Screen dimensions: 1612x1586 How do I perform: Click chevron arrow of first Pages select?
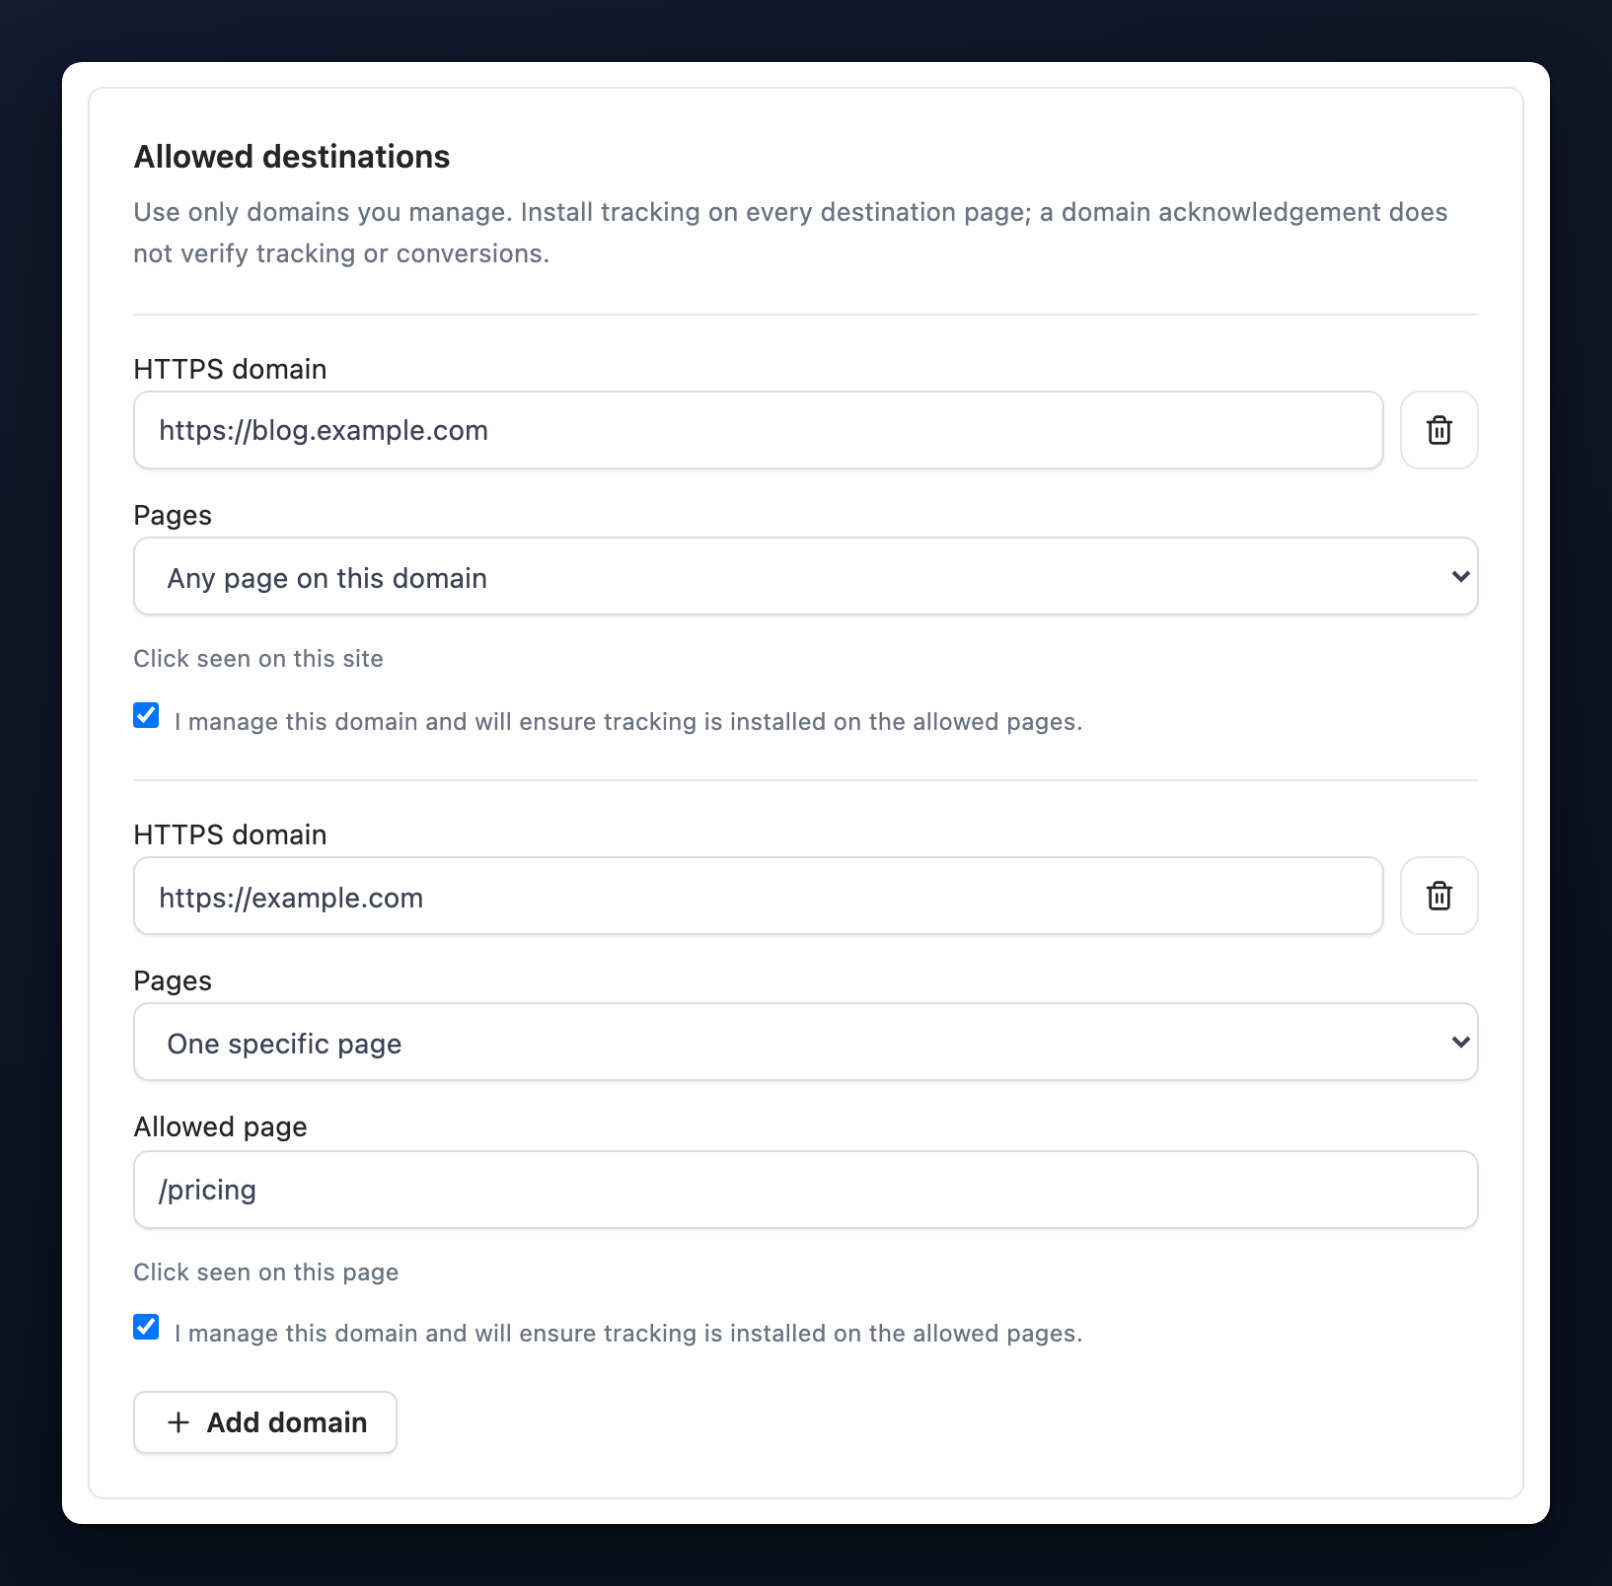coord(1460,577)
